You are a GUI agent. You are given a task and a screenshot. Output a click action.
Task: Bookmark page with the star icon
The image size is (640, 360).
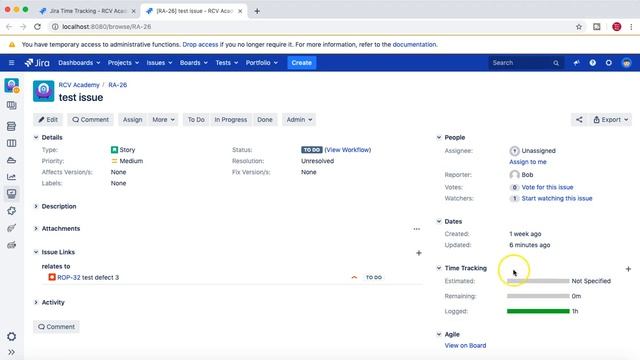click(x=579, y=27)
